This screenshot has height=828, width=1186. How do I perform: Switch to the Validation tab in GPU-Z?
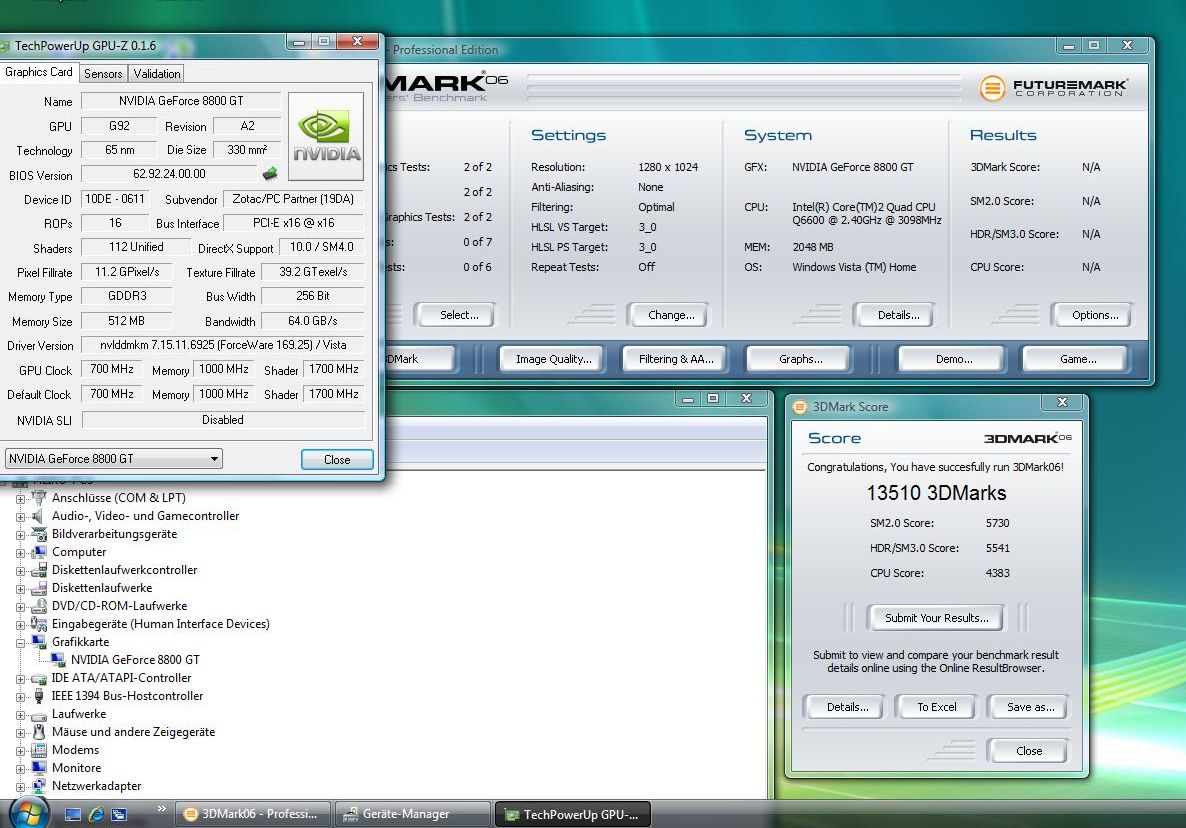[157, 73]
